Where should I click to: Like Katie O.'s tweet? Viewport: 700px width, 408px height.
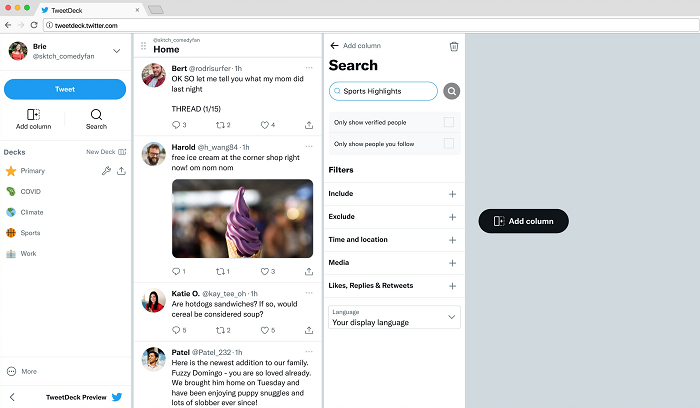click(265, 330)
